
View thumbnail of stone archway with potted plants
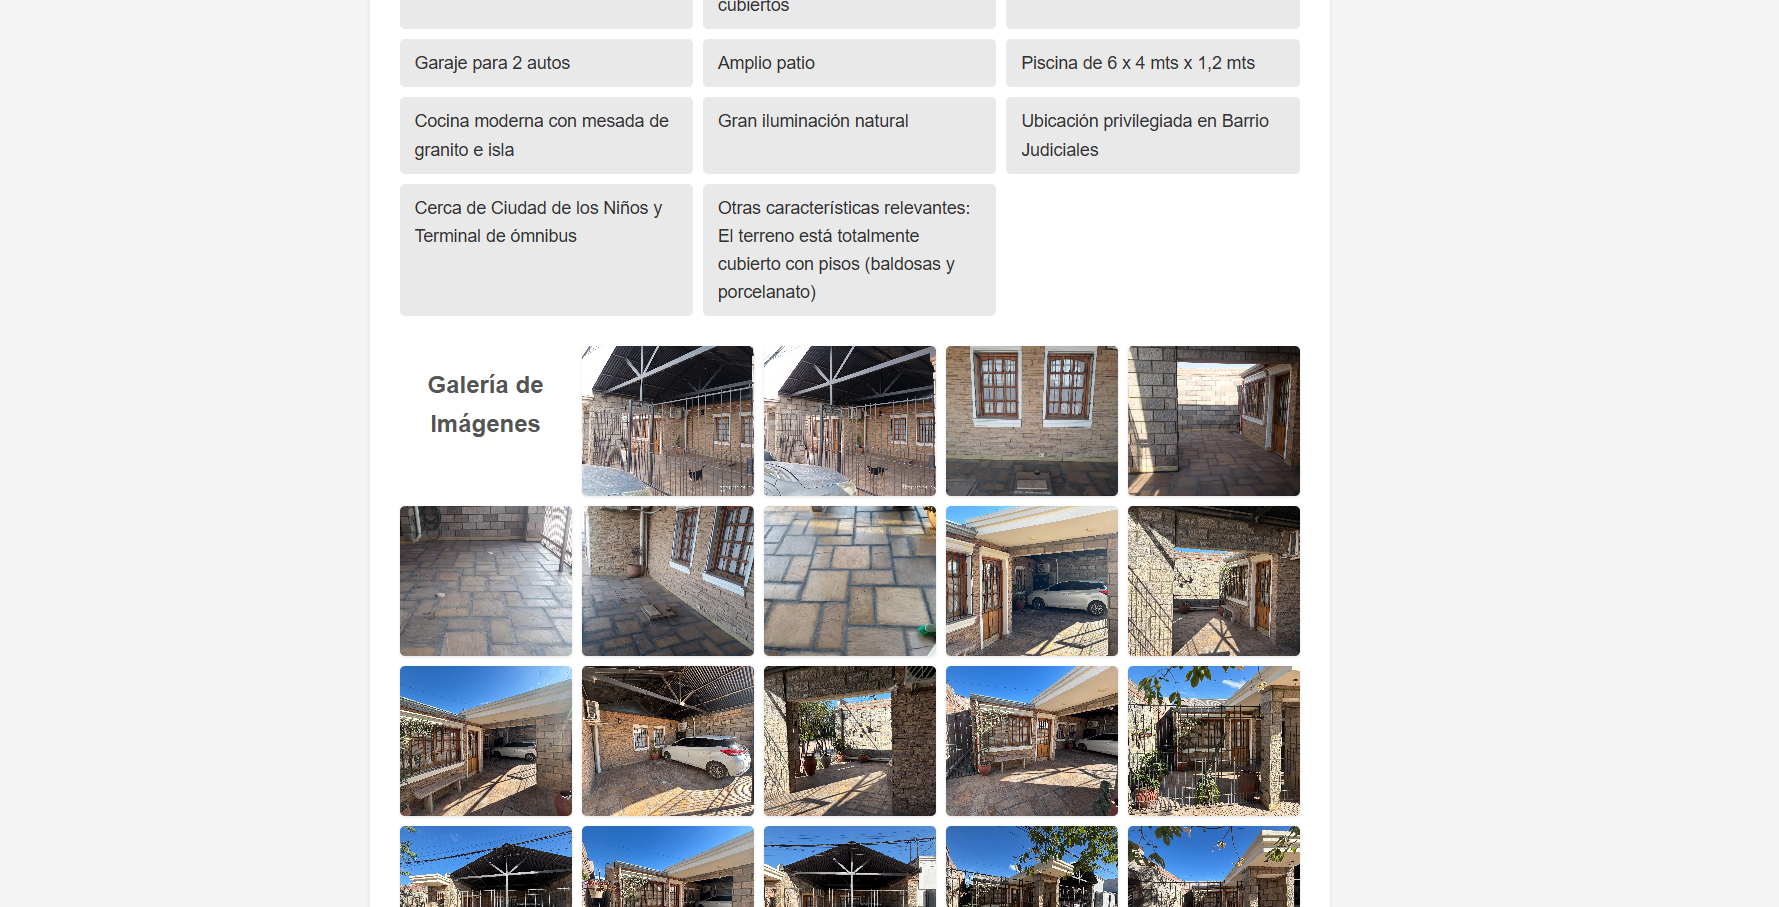point(849,740)
